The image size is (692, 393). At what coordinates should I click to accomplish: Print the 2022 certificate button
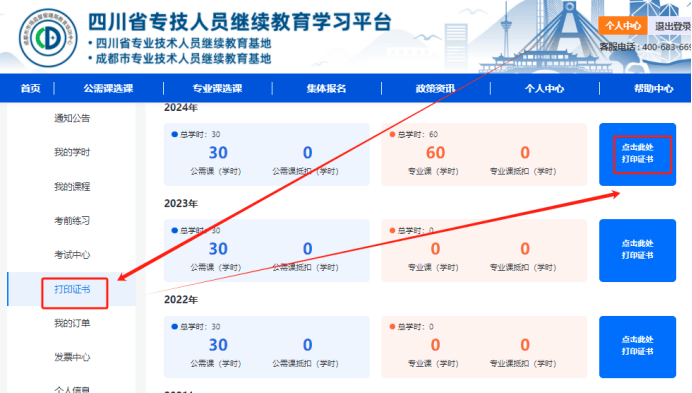[x=637, y=346]
